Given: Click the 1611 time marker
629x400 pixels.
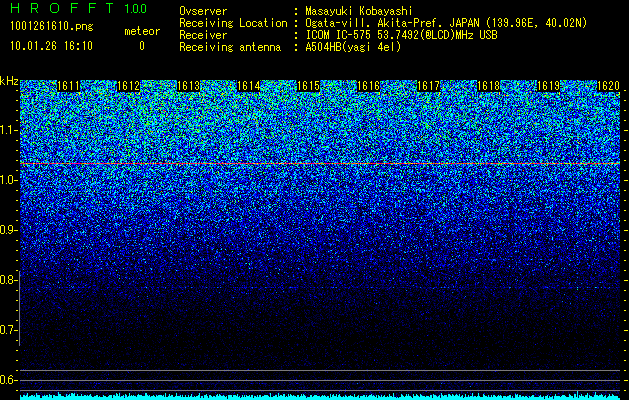Looking at the screenshot, I should (69, 86).
